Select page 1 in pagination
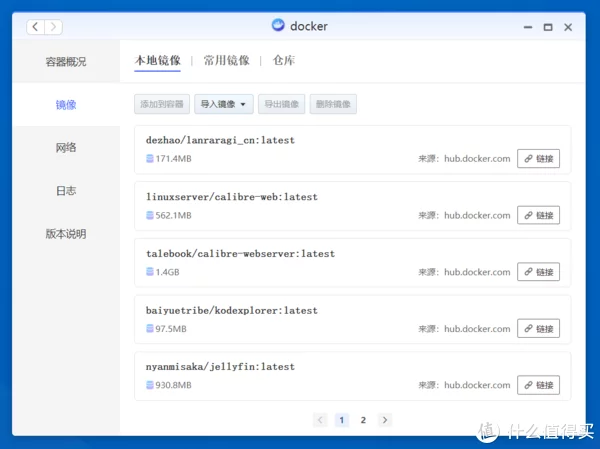The height and width of the screenshot is (449, 600). [x=342, y=420]
